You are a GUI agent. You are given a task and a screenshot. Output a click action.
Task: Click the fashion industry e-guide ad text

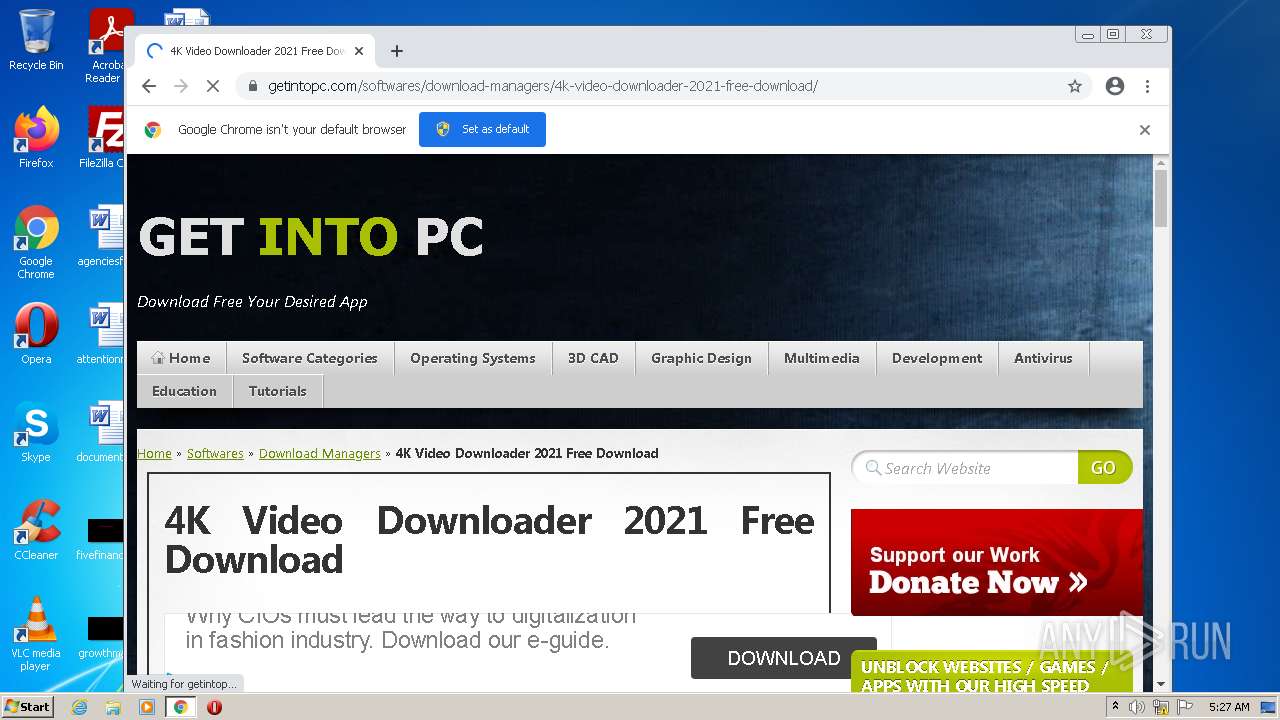click(410, 628)
